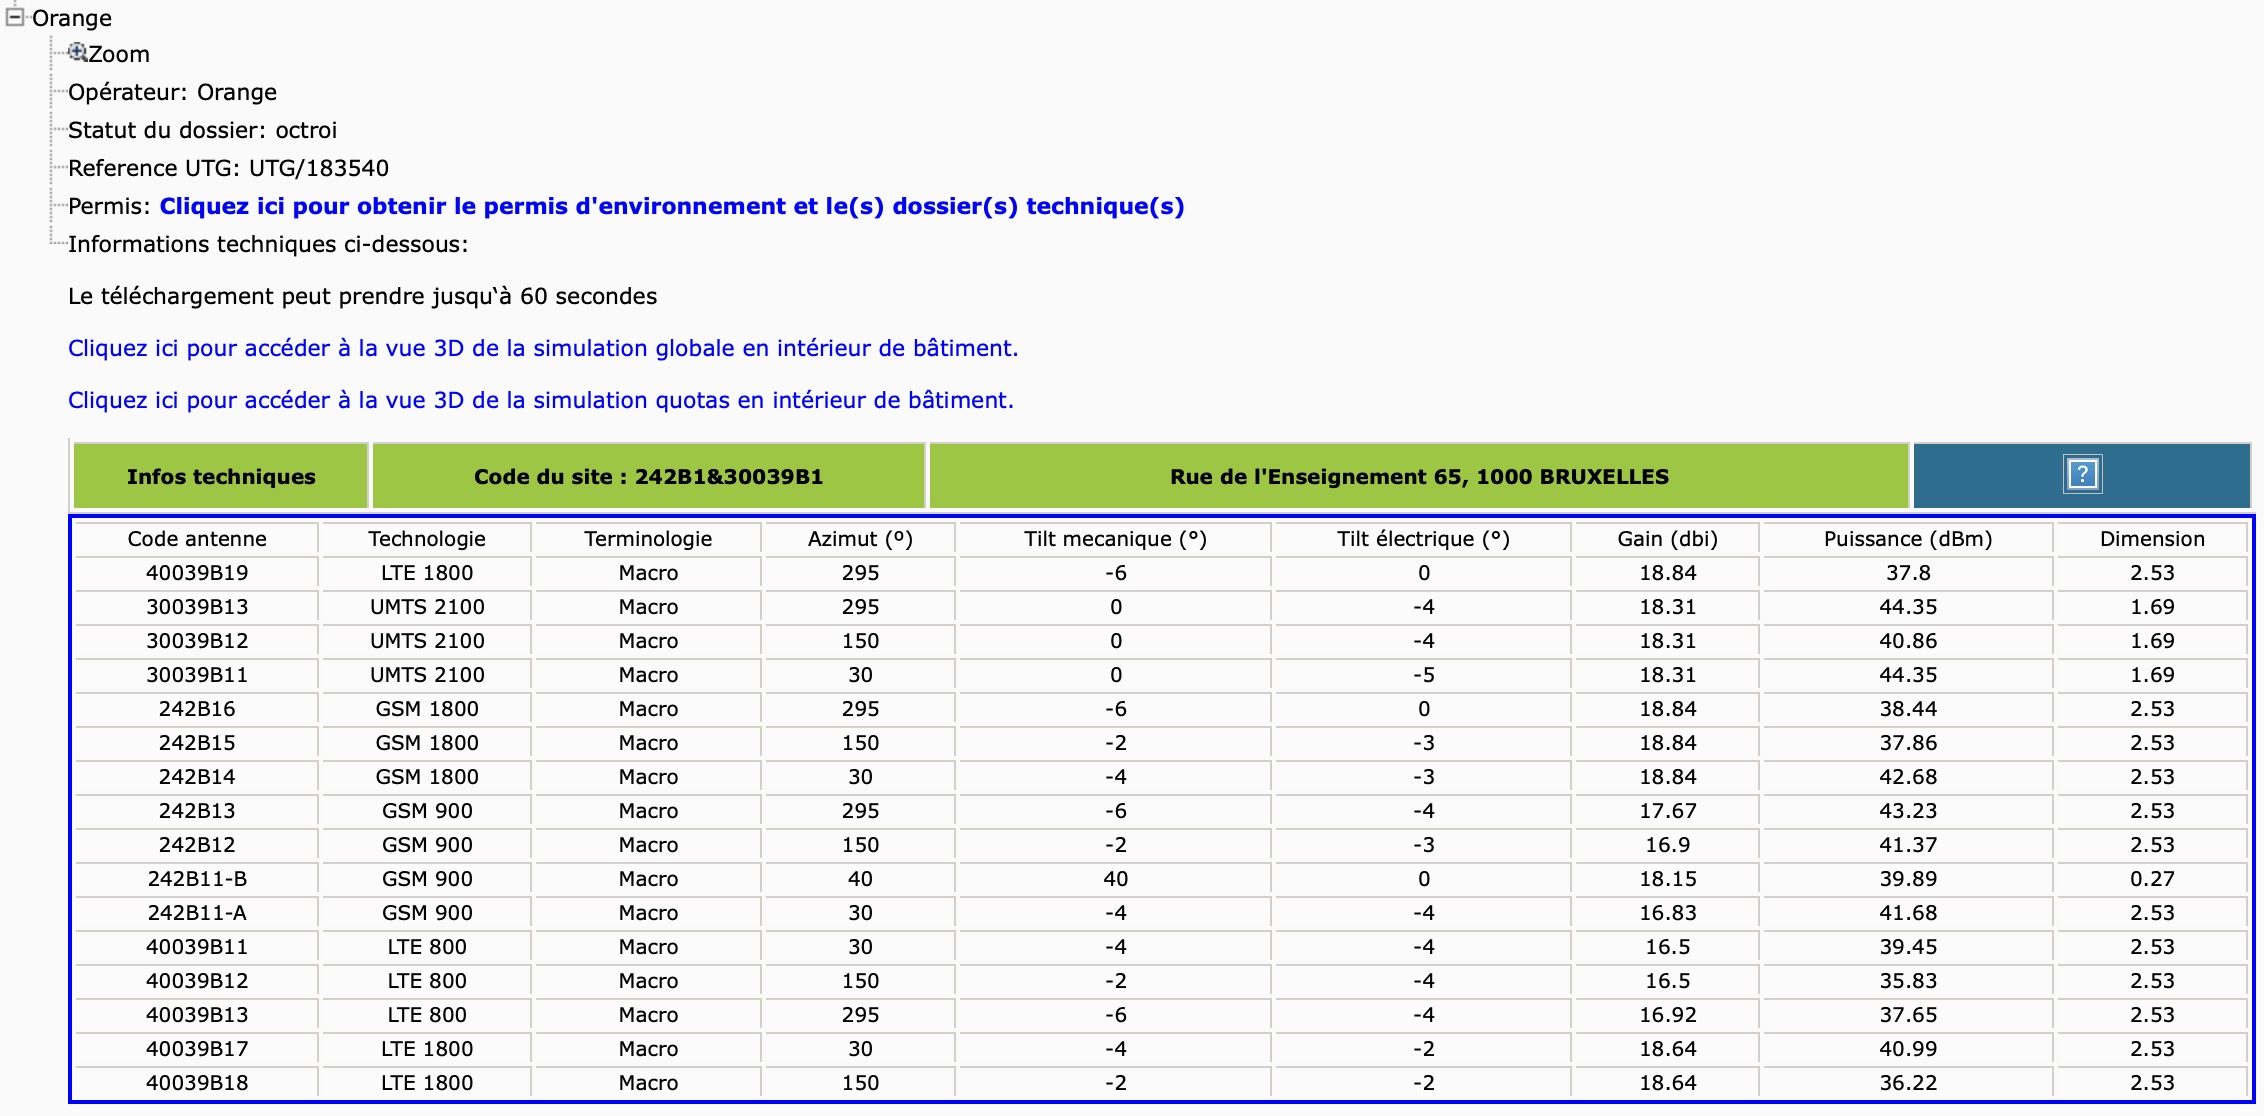Click the Infos techniques header cell
Screen dimensions: 2264x1116
coord(221,476)
